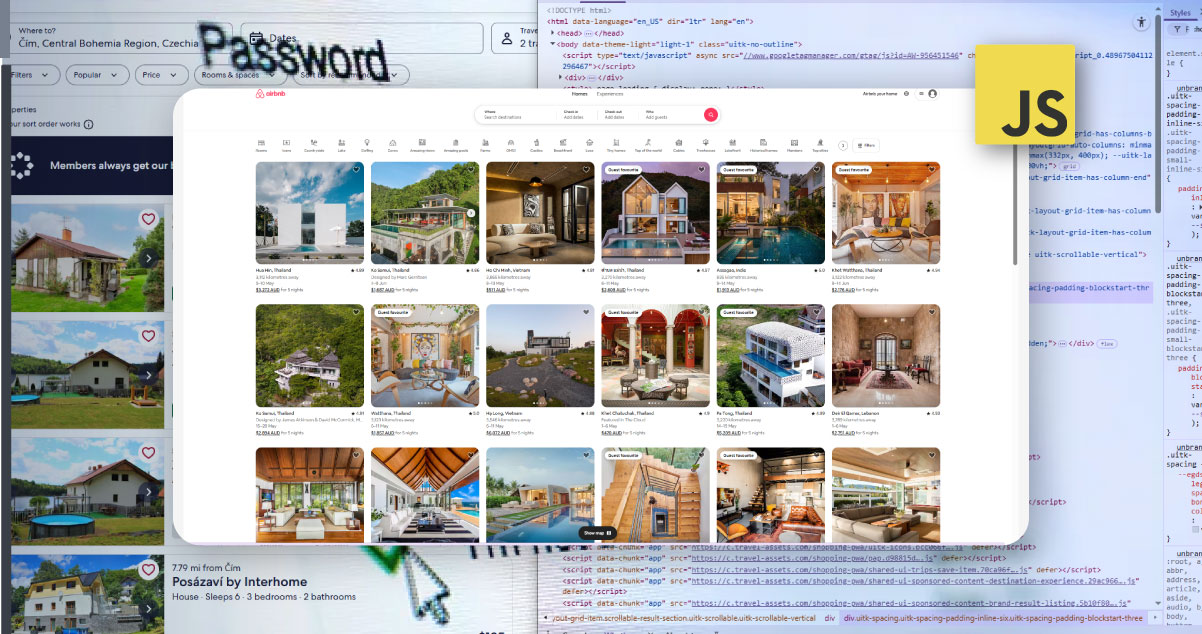
Task: Select the Castles category icon
Action: (x=534, y=143)
